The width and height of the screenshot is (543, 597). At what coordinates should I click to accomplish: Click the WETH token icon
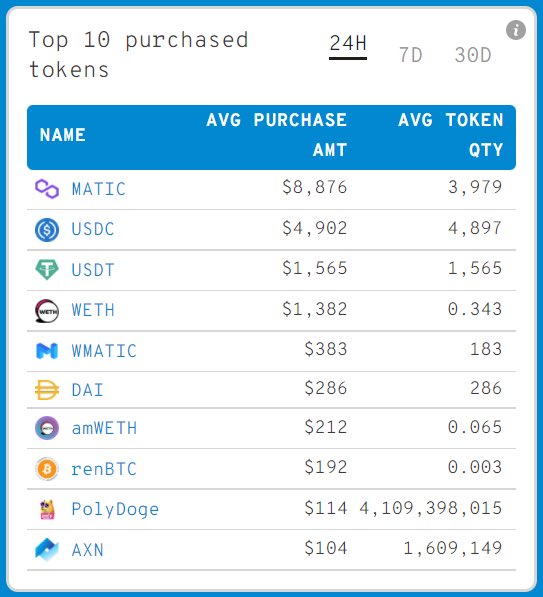[47, 311]
